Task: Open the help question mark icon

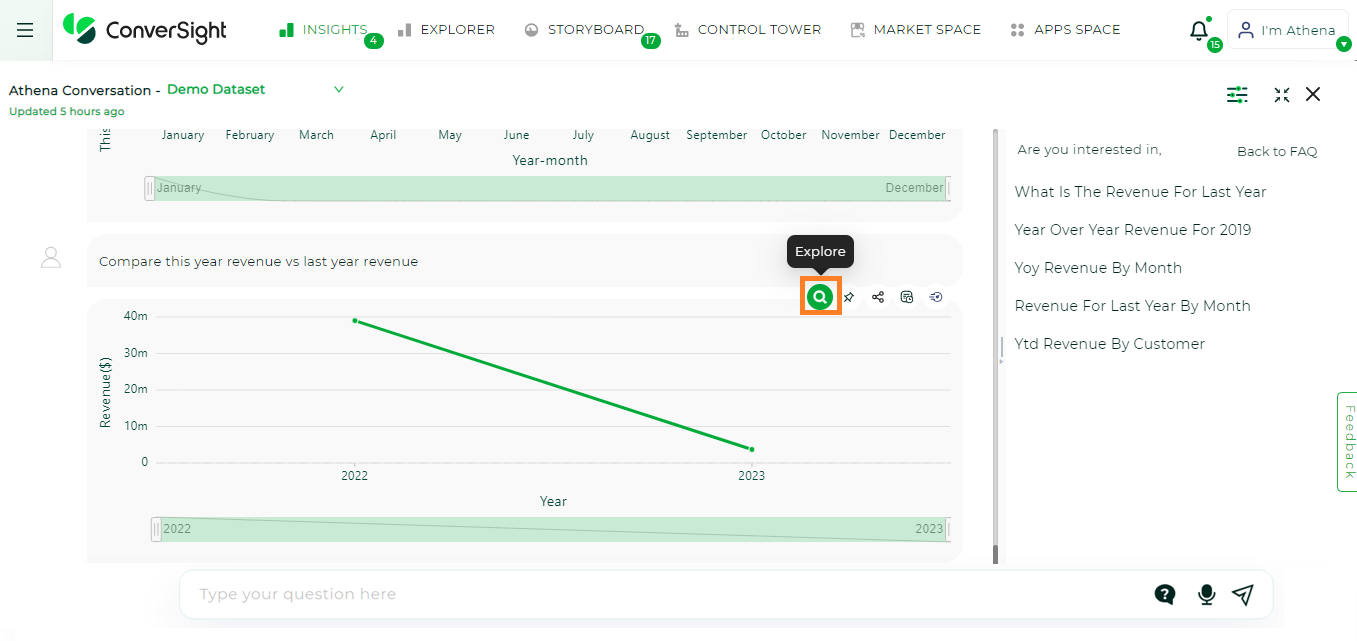Action: [x=1165, y=595]
